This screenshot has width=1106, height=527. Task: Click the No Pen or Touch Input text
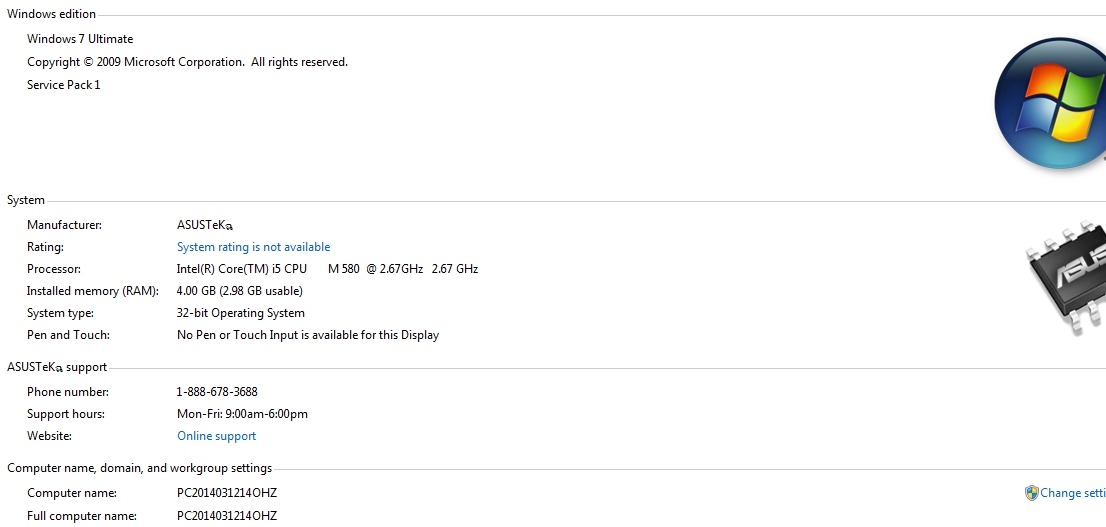pos(308,335)
